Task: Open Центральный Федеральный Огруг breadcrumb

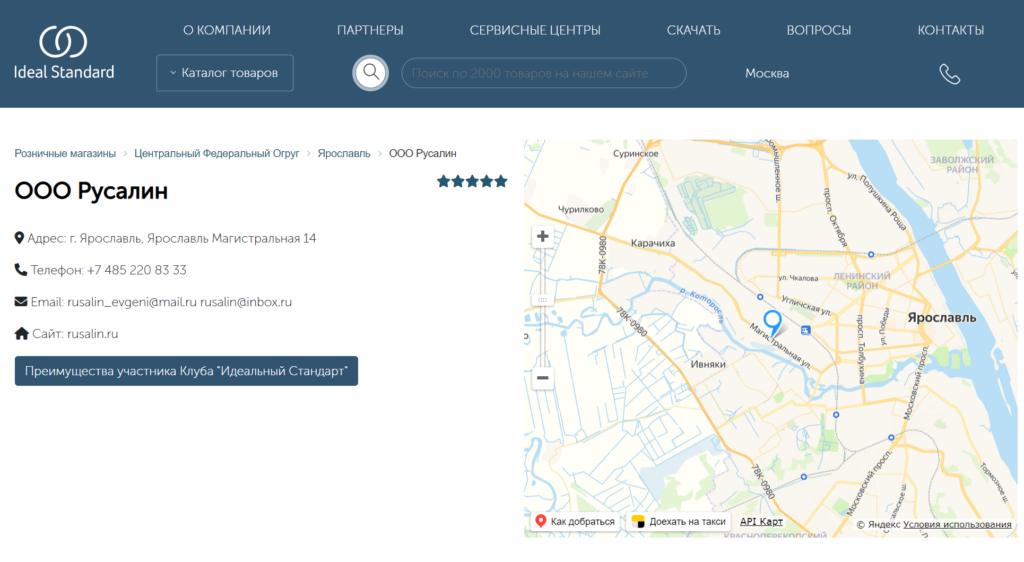Action: click(x=217, y=153)
